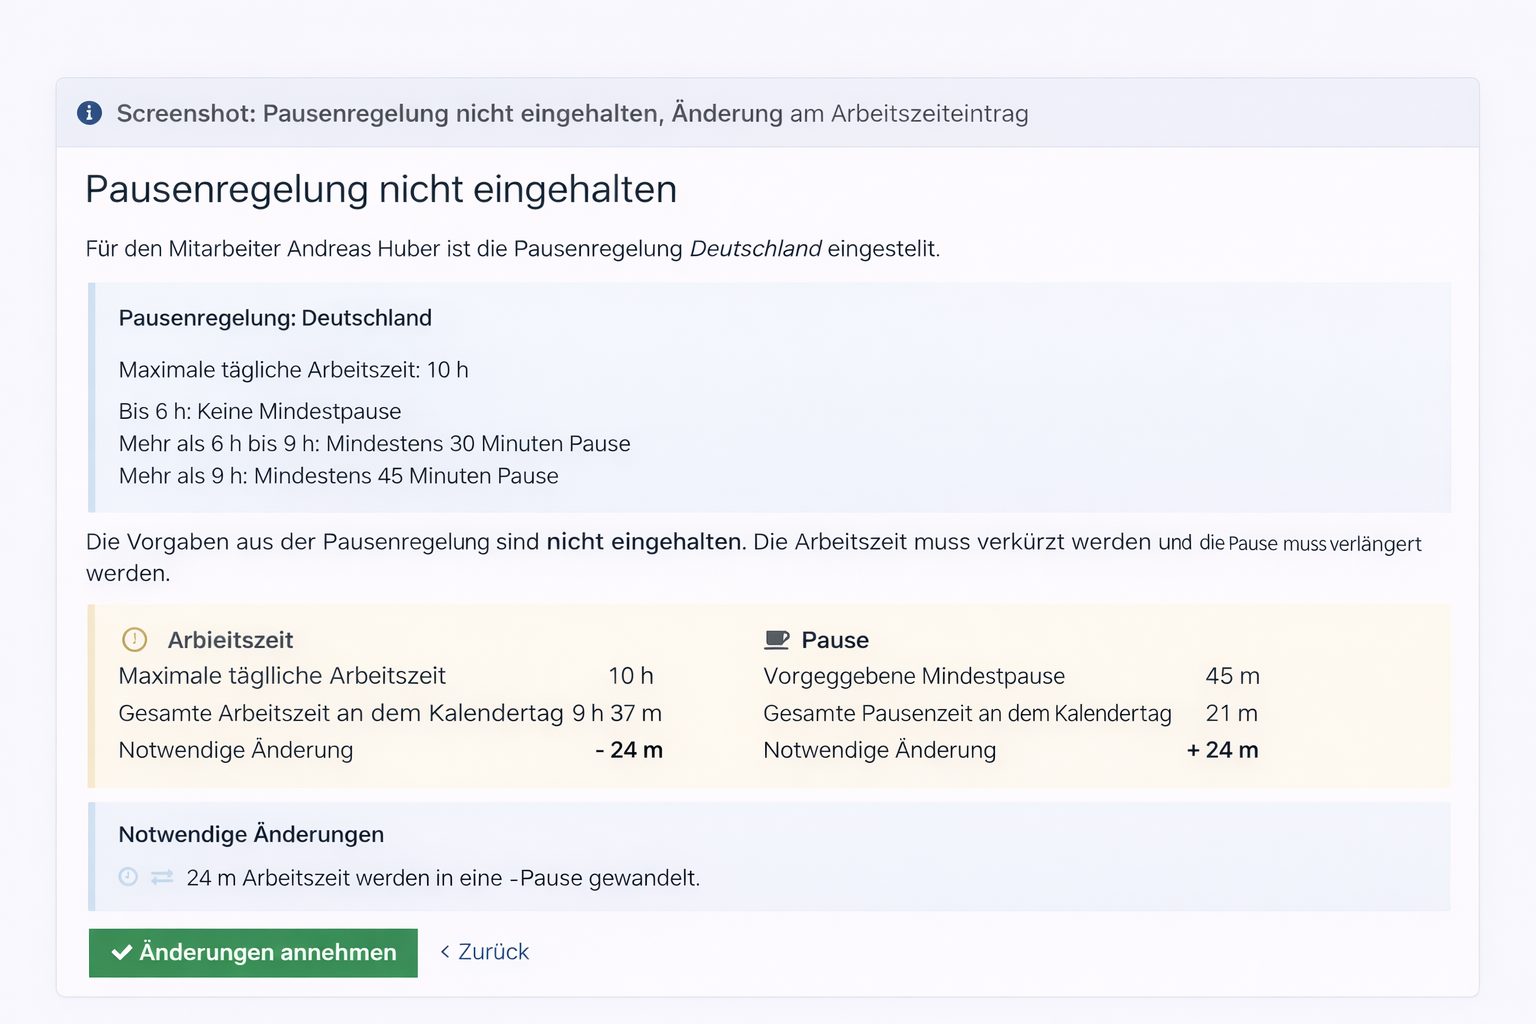1536x1024 pixels.
Task: Click the Notwendige Änderungen section heading
Action: (251, 834)
